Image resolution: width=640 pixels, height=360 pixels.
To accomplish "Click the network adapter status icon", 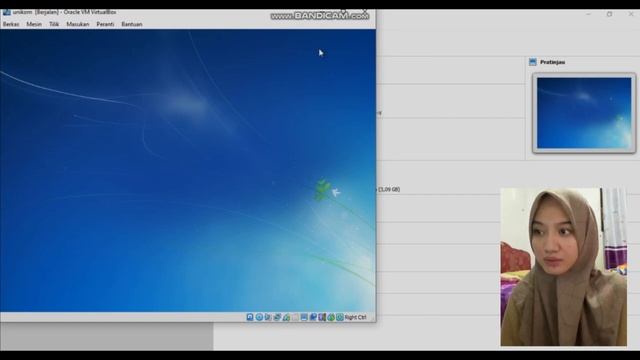I will pyautogui.click(x=277, y=317).
